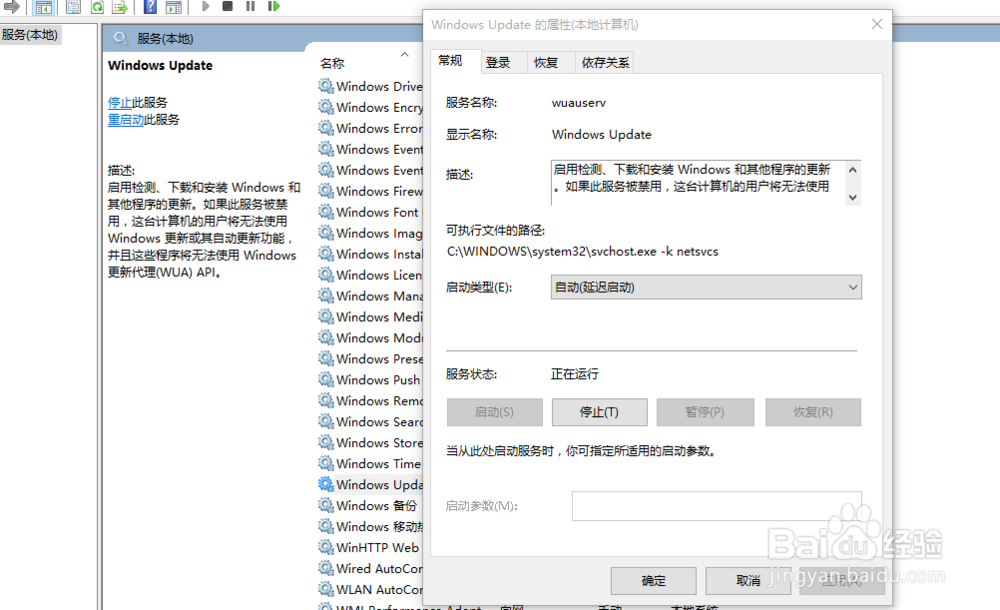Click the start service play icon
Image resolution: width=1000 pixels, height=610 pixels.
coord(205,6)
